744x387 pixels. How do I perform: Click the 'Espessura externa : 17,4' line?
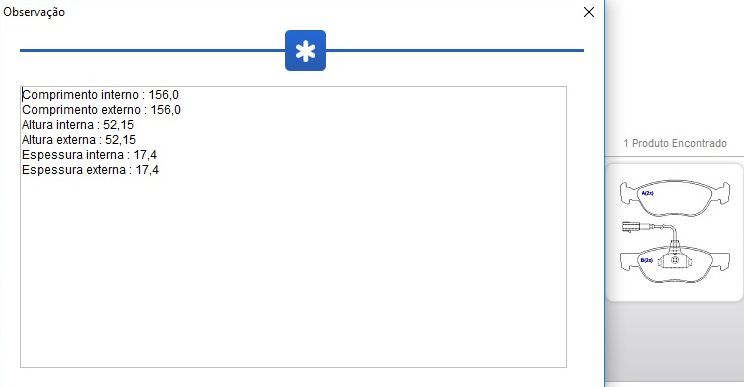[90, 170]
